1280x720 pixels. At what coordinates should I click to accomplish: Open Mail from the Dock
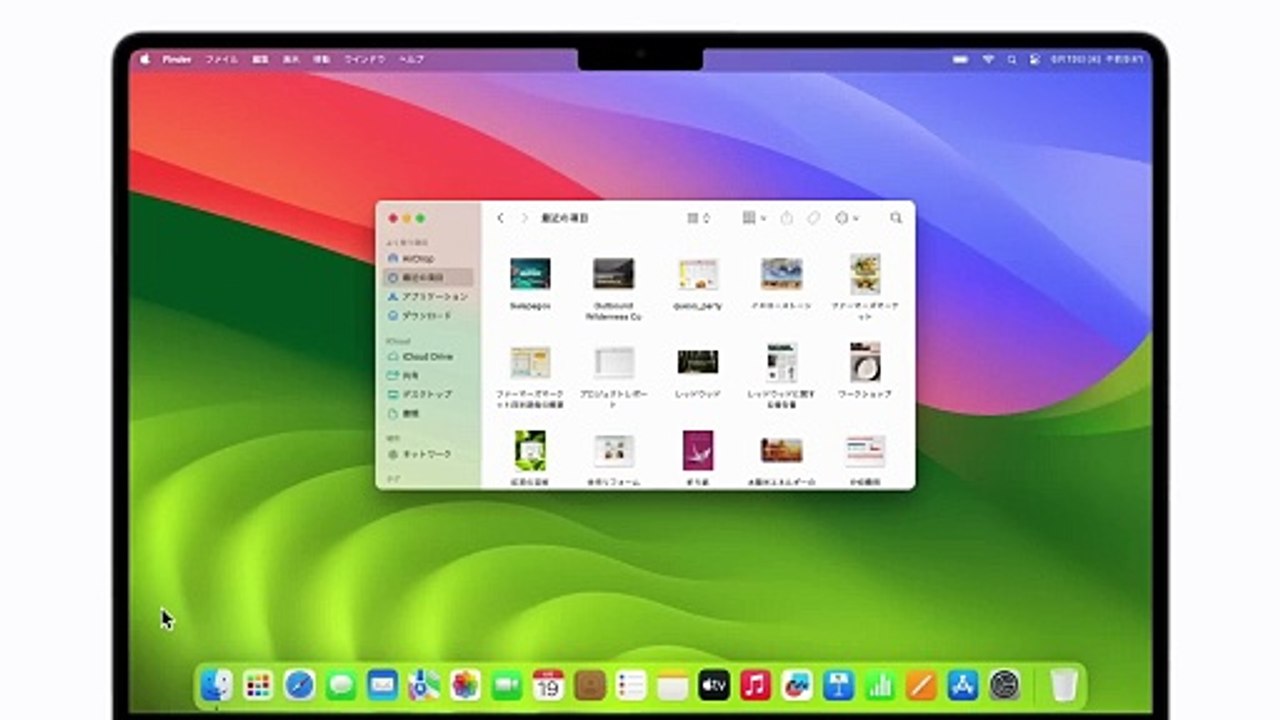[382, 685]
